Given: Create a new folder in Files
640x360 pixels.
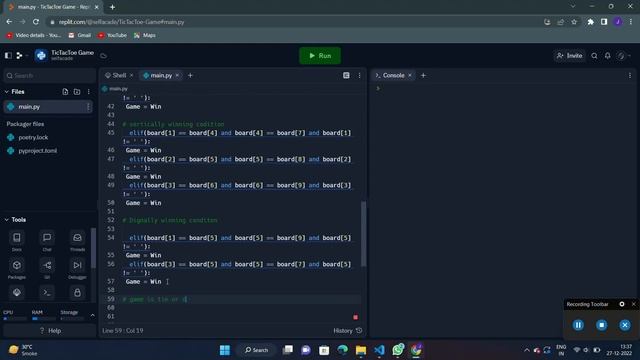Looking at the screenshot, I should tap(77, 92).
